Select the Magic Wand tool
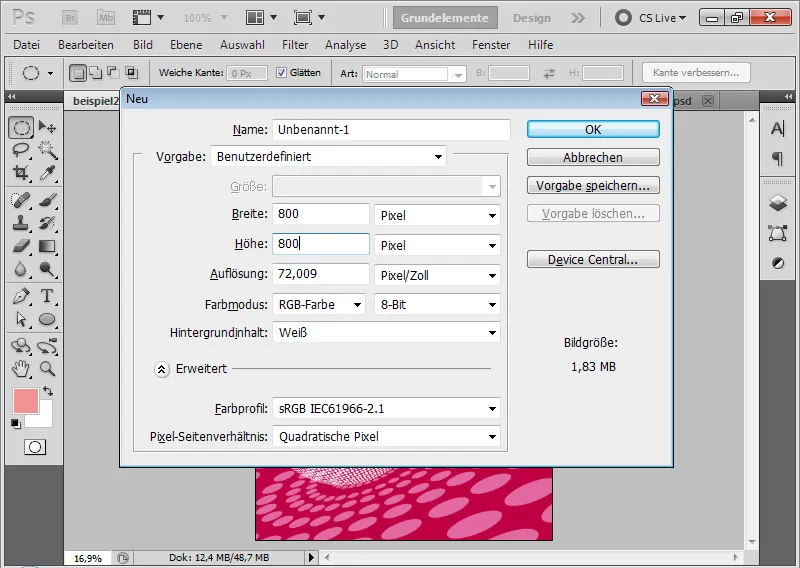Image resolution: width=800 pixels, height=568 pixels. 47,150
